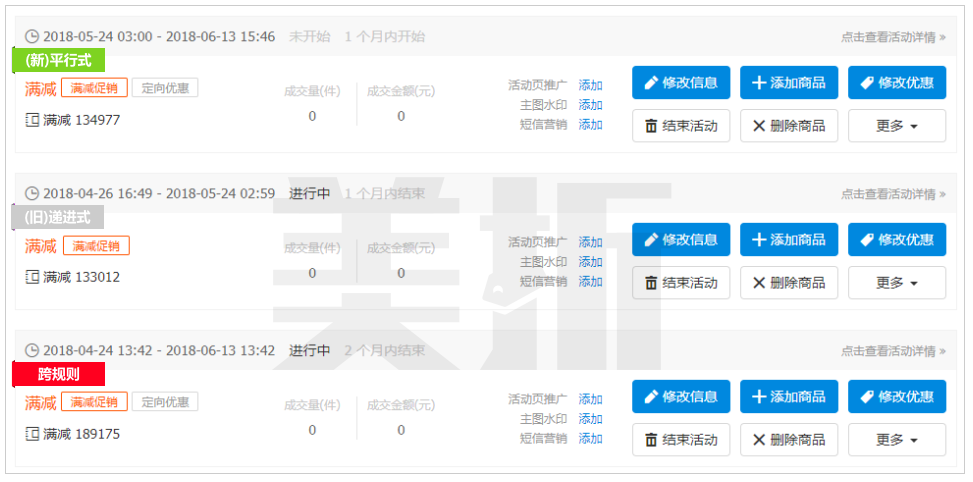Screen dimensions: 973x482
Task: Click the red 跨规则 label
Action: (x=58, y=374)
